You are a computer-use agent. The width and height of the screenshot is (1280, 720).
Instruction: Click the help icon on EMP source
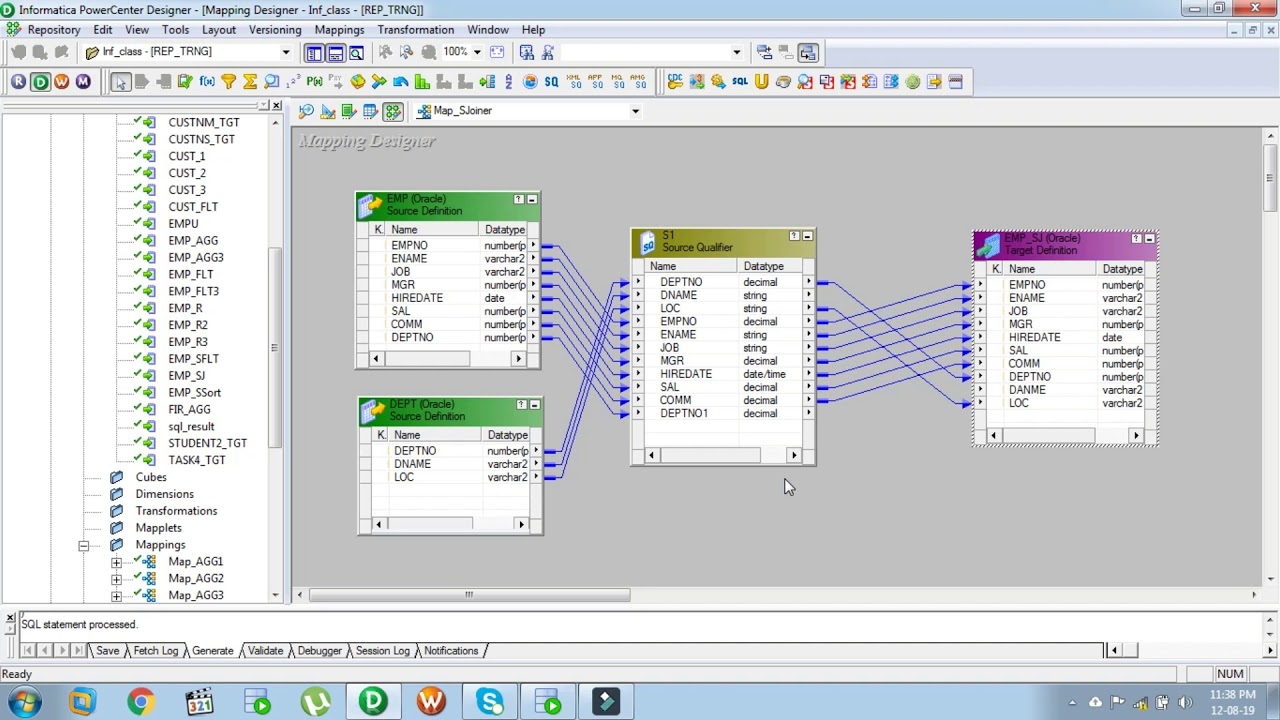coord(518,200)
